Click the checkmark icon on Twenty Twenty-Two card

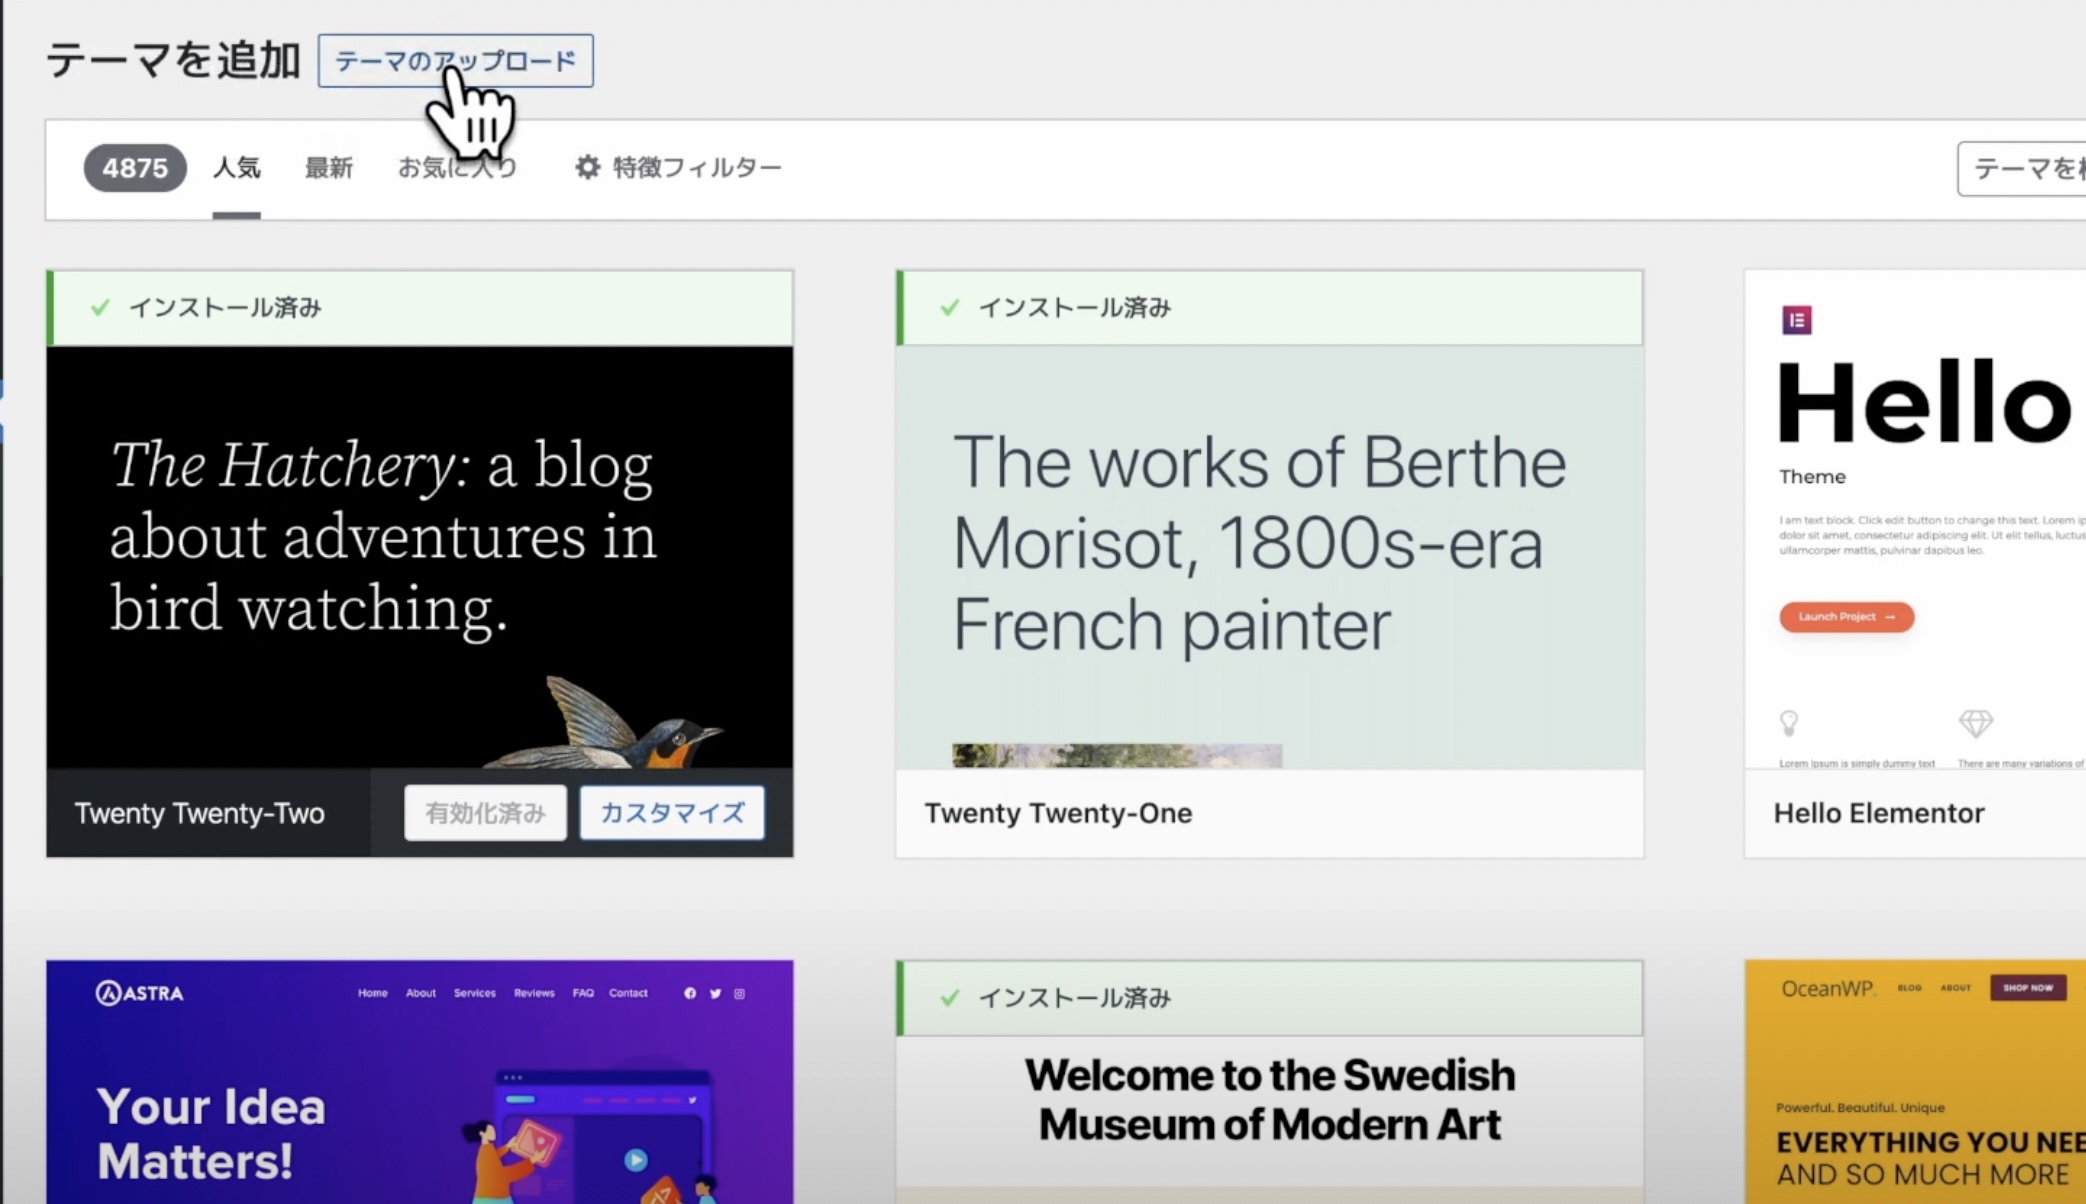100,307
